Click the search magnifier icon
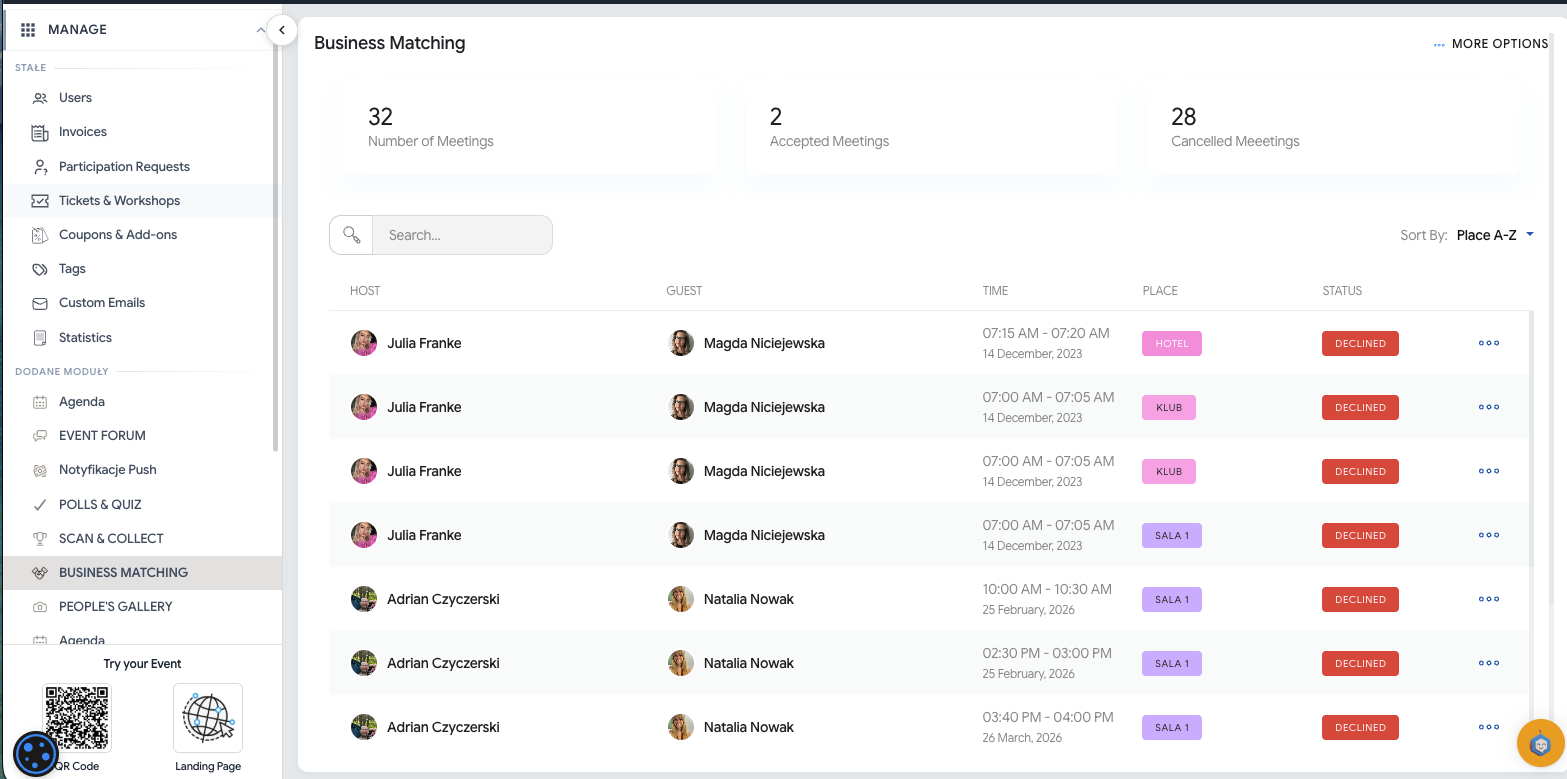Viewport: 1567px width, 779px height. (x=351, y=235)
